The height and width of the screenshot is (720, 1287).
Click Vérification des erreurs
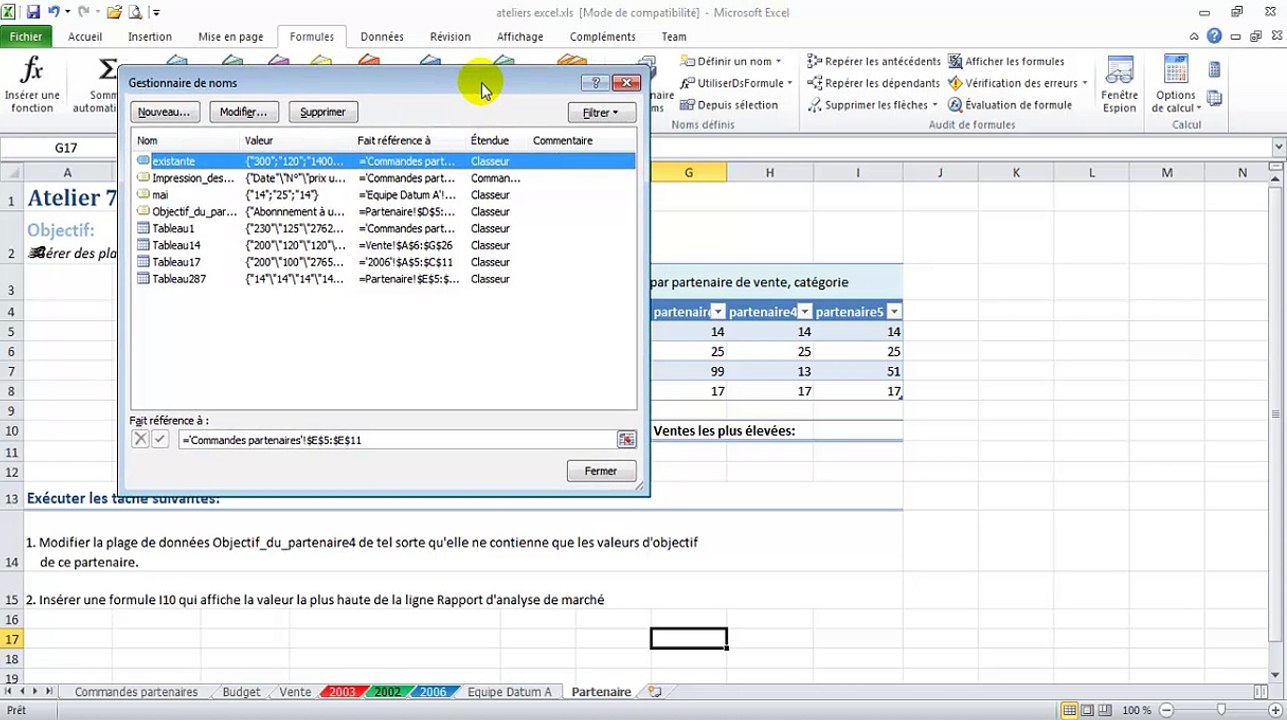[1018, 83]
